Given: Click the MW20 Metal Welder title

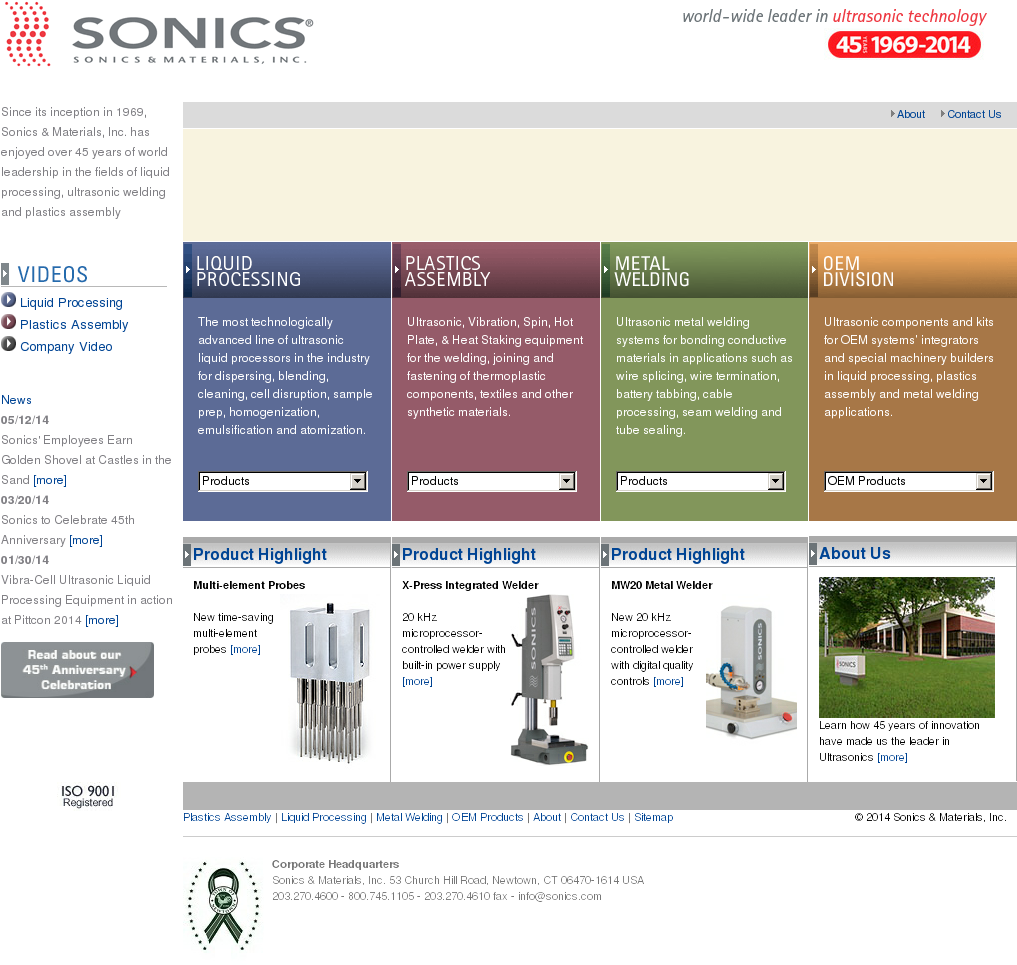Looking at the screenshot, I should [662, 585].
